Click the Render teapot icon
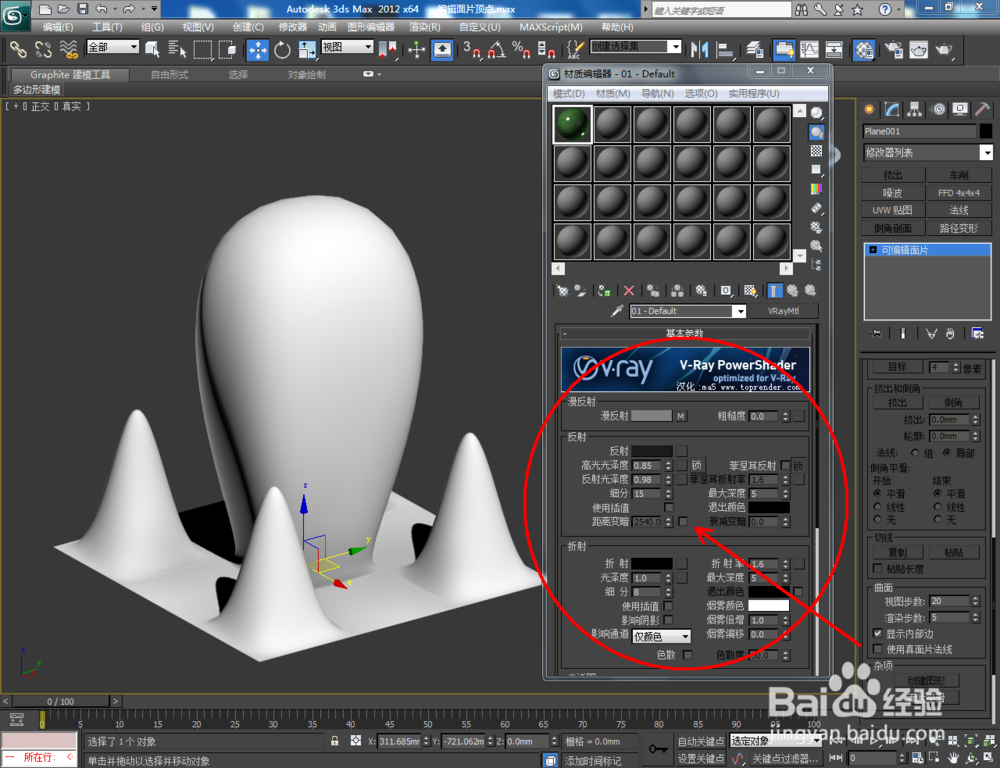The height and width of the screenshot is (768, 1000). pos(943,49)
